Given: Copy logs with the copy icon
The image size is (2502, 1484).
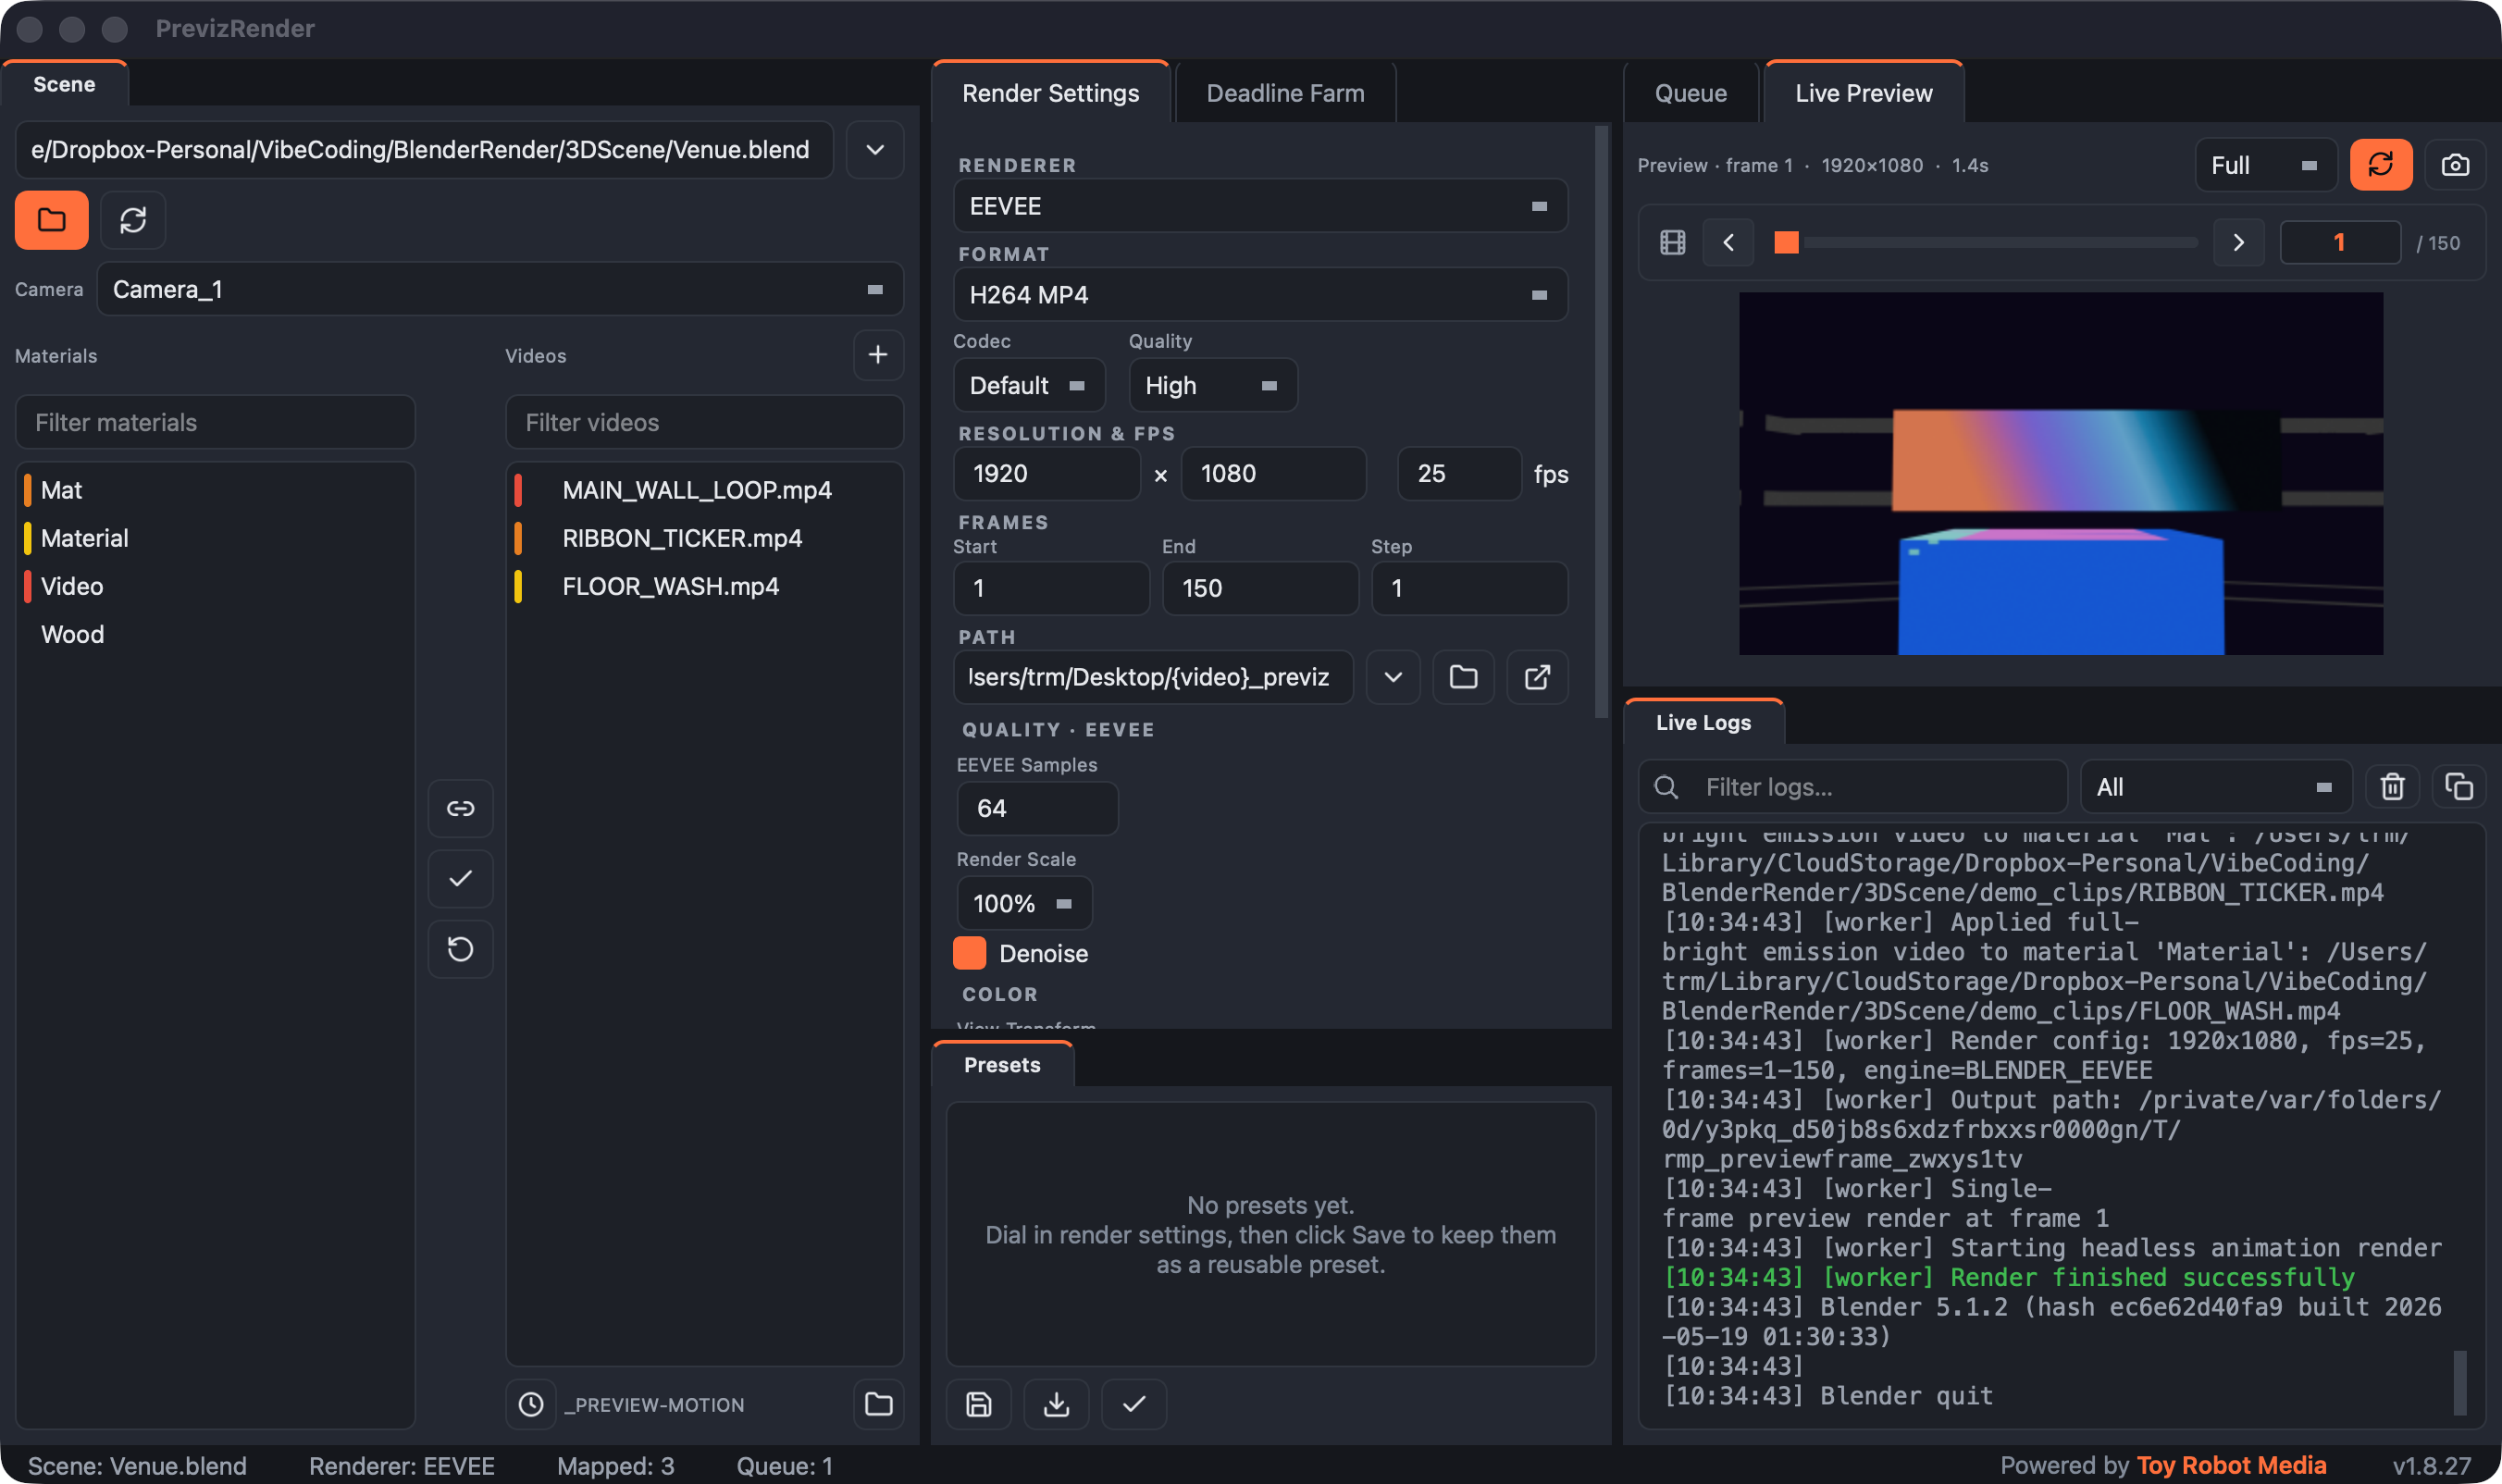Looking at the screenshot, I should click(2459, 787).
